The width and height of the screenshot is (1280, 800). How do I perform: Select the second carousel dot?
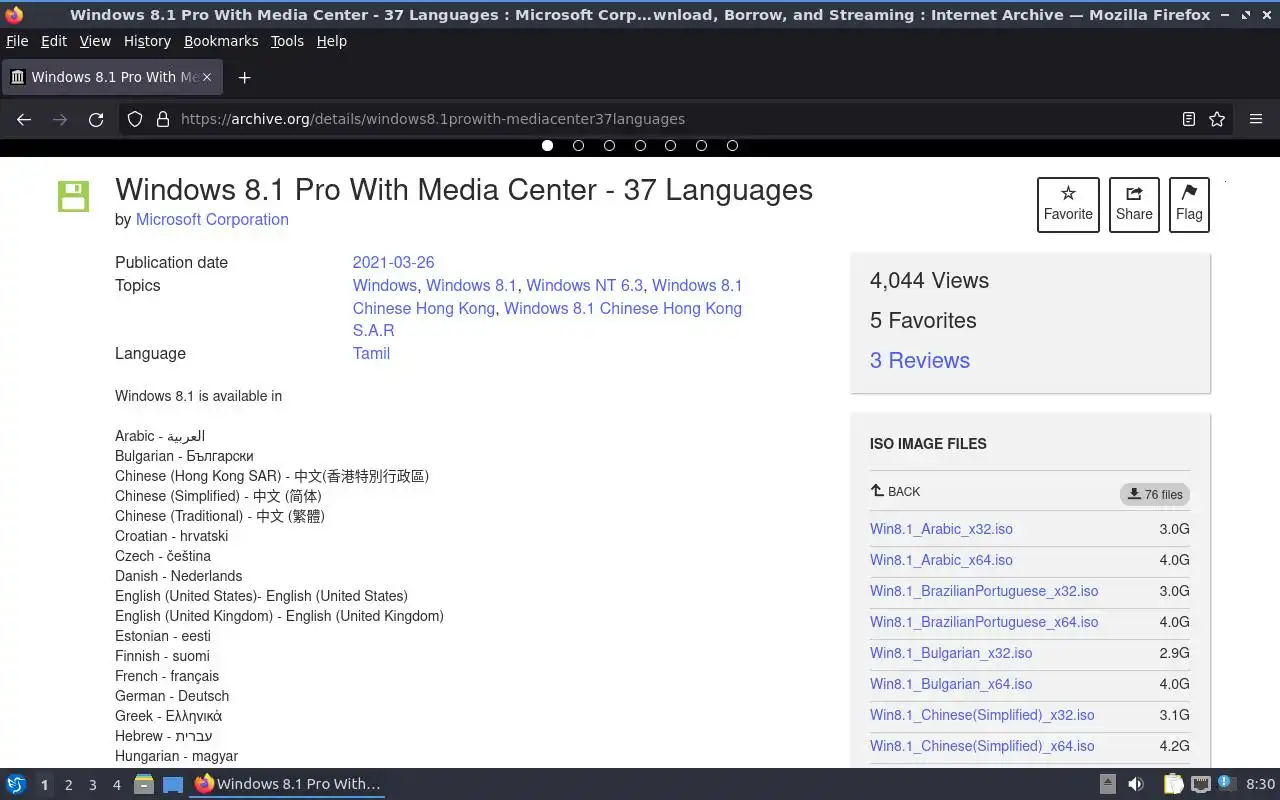(578, 145)
